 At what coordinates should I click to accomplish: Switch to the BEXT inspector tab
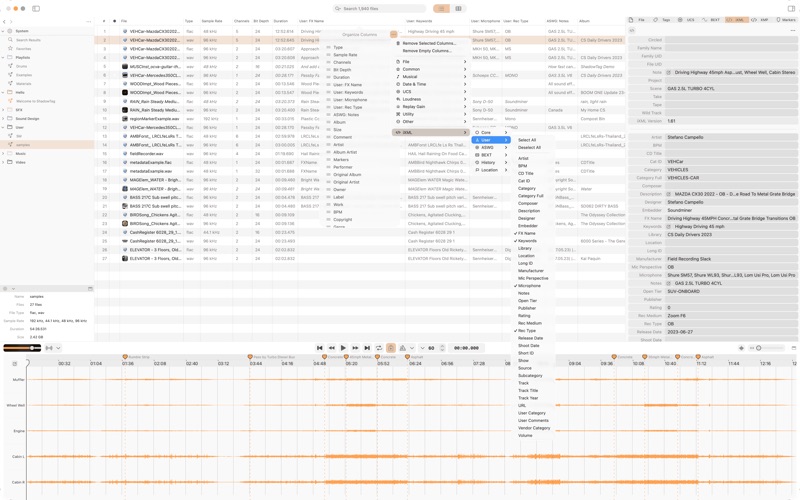tap(711, 20)
